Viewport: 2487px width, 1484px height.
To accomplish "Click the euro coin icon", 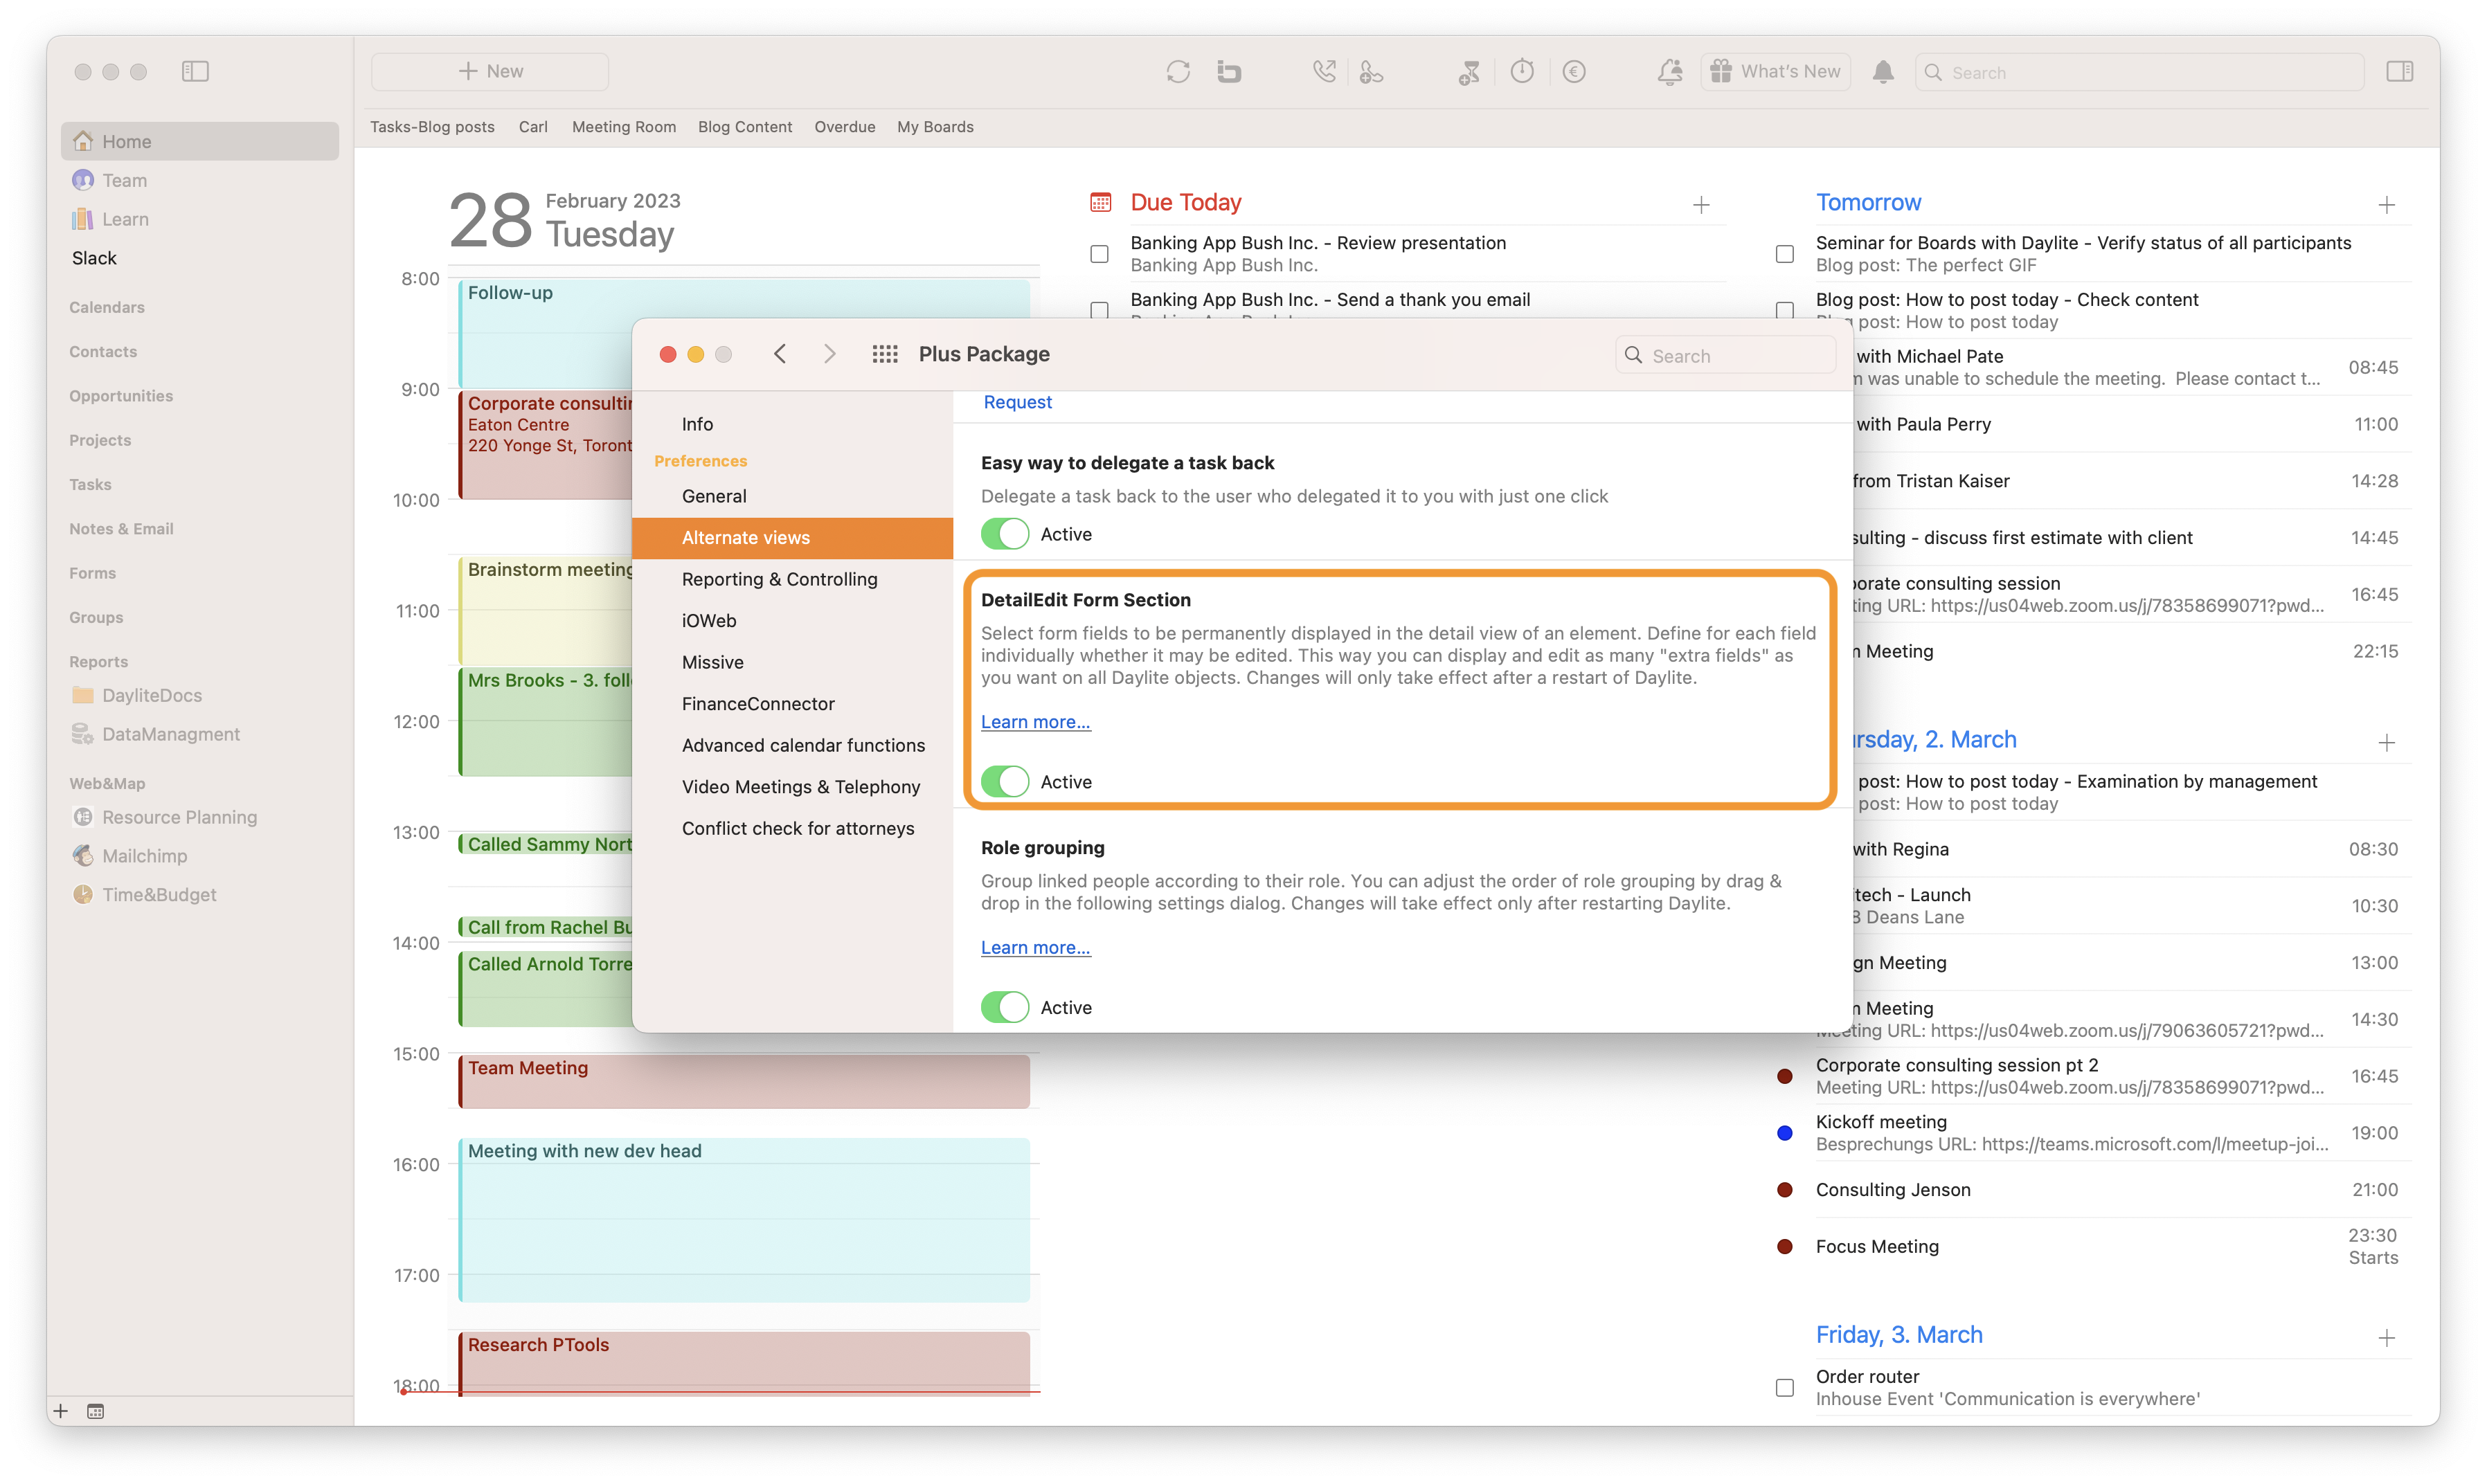I will [1574, 71].
